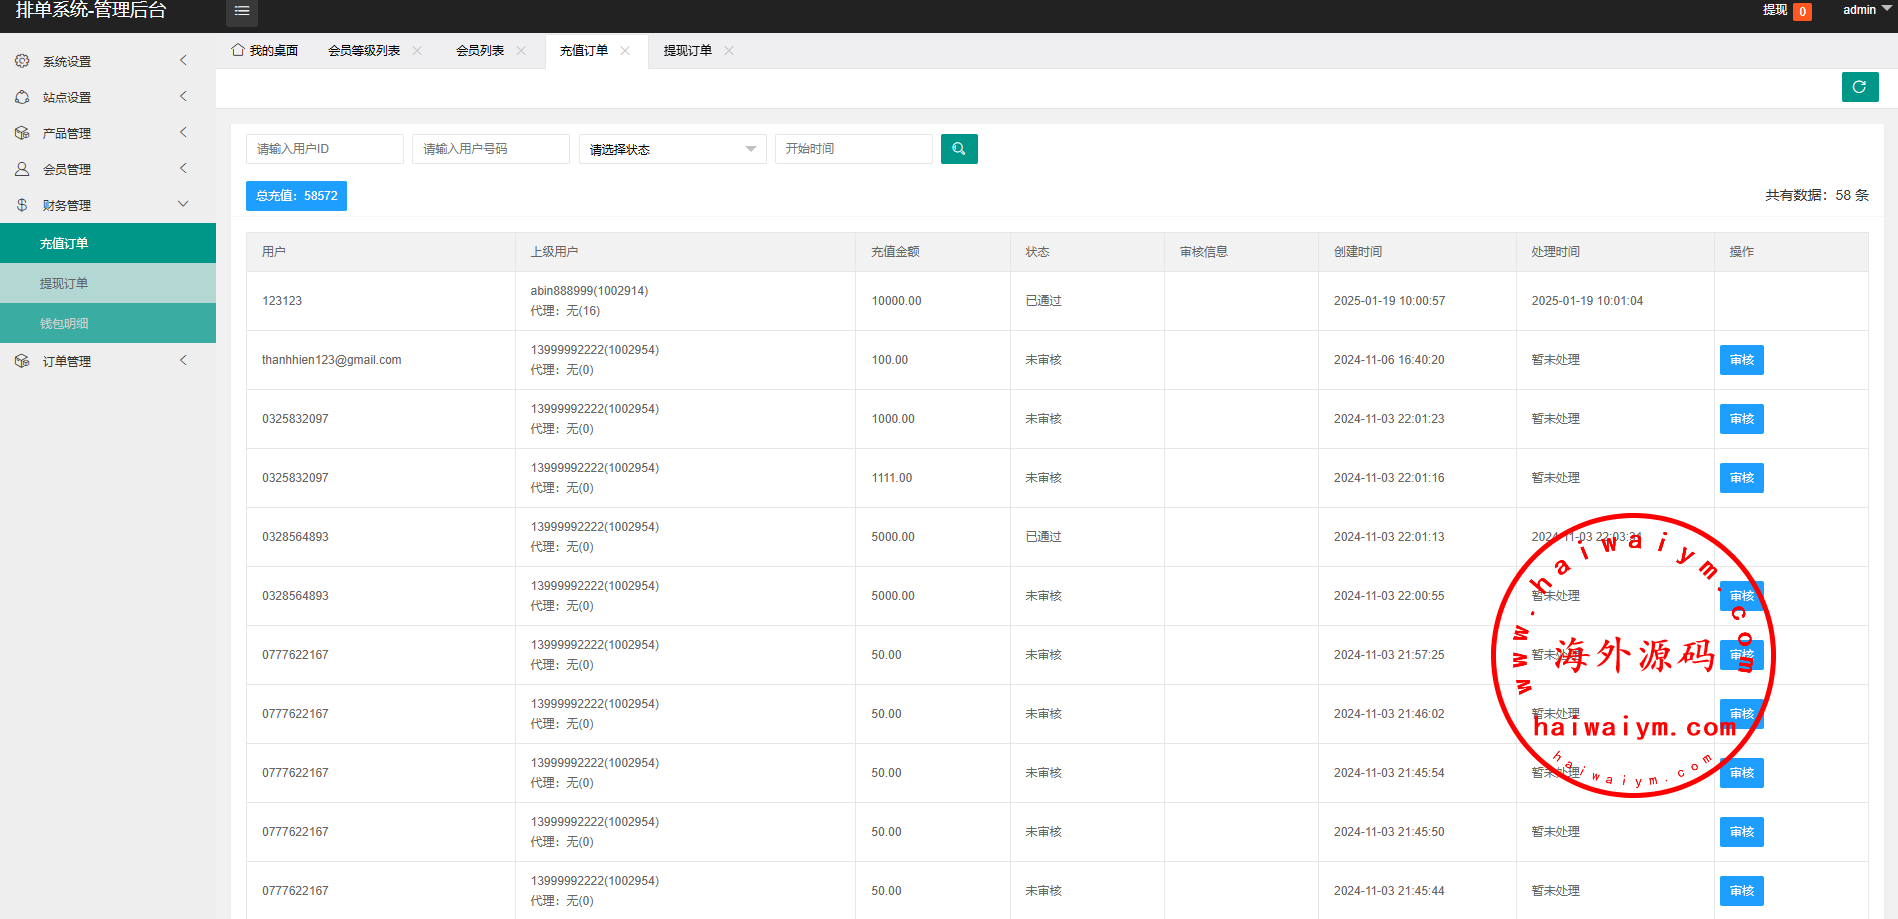Click the 会员管理 person icon in sidebar
Image resolution: width=1898 pixels, height=919 pixels.
(22, 169)
